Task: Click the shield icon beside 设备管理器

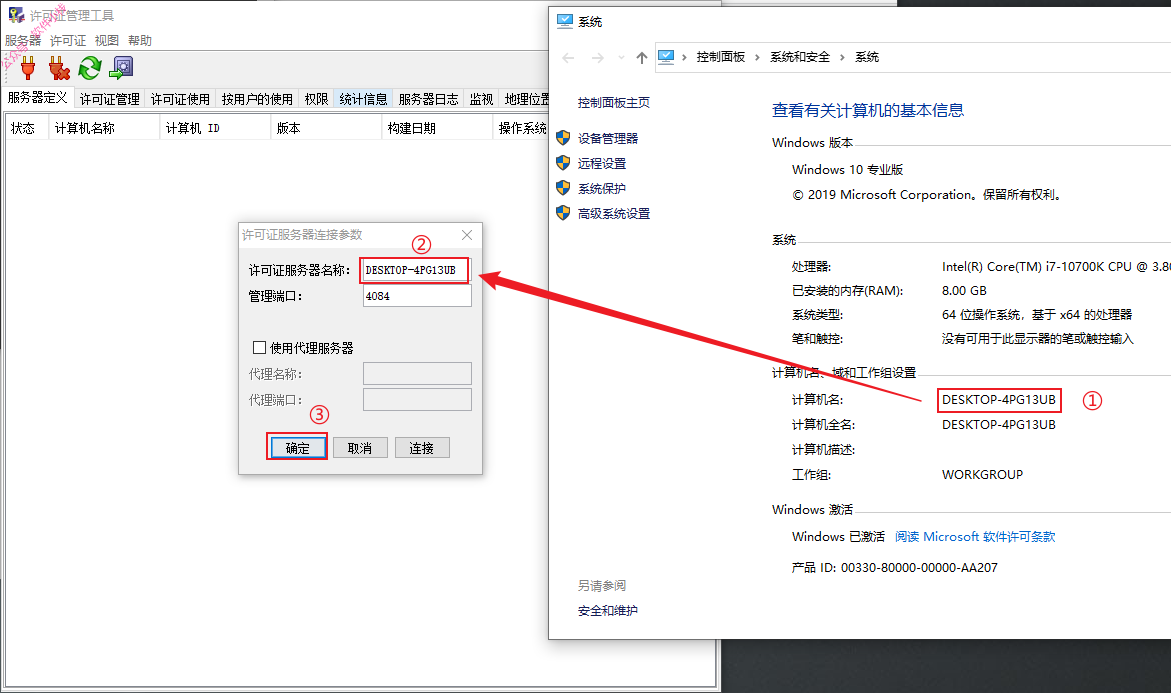Action: pos(563,137)
